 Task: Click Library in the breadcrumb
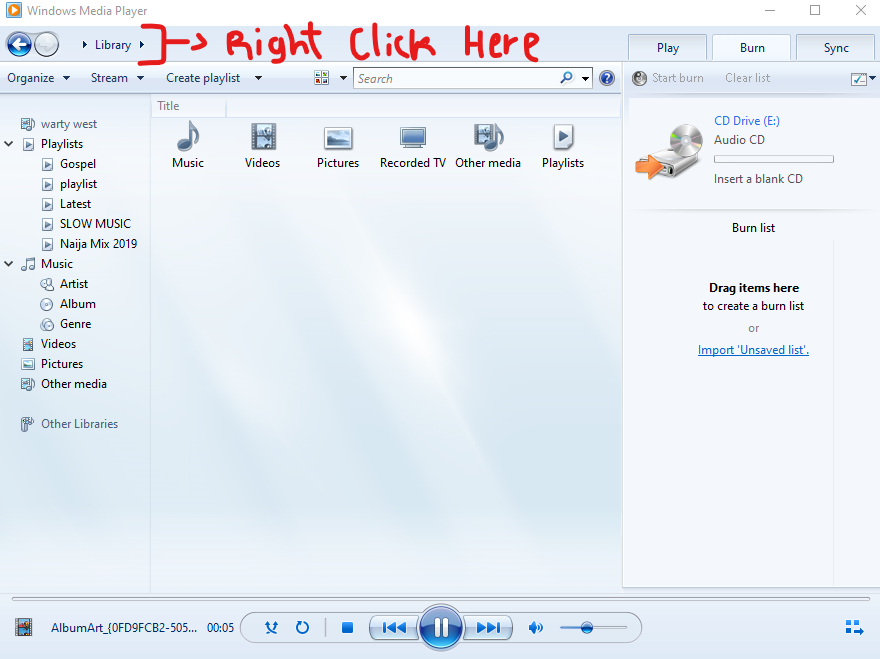(113, 45)
